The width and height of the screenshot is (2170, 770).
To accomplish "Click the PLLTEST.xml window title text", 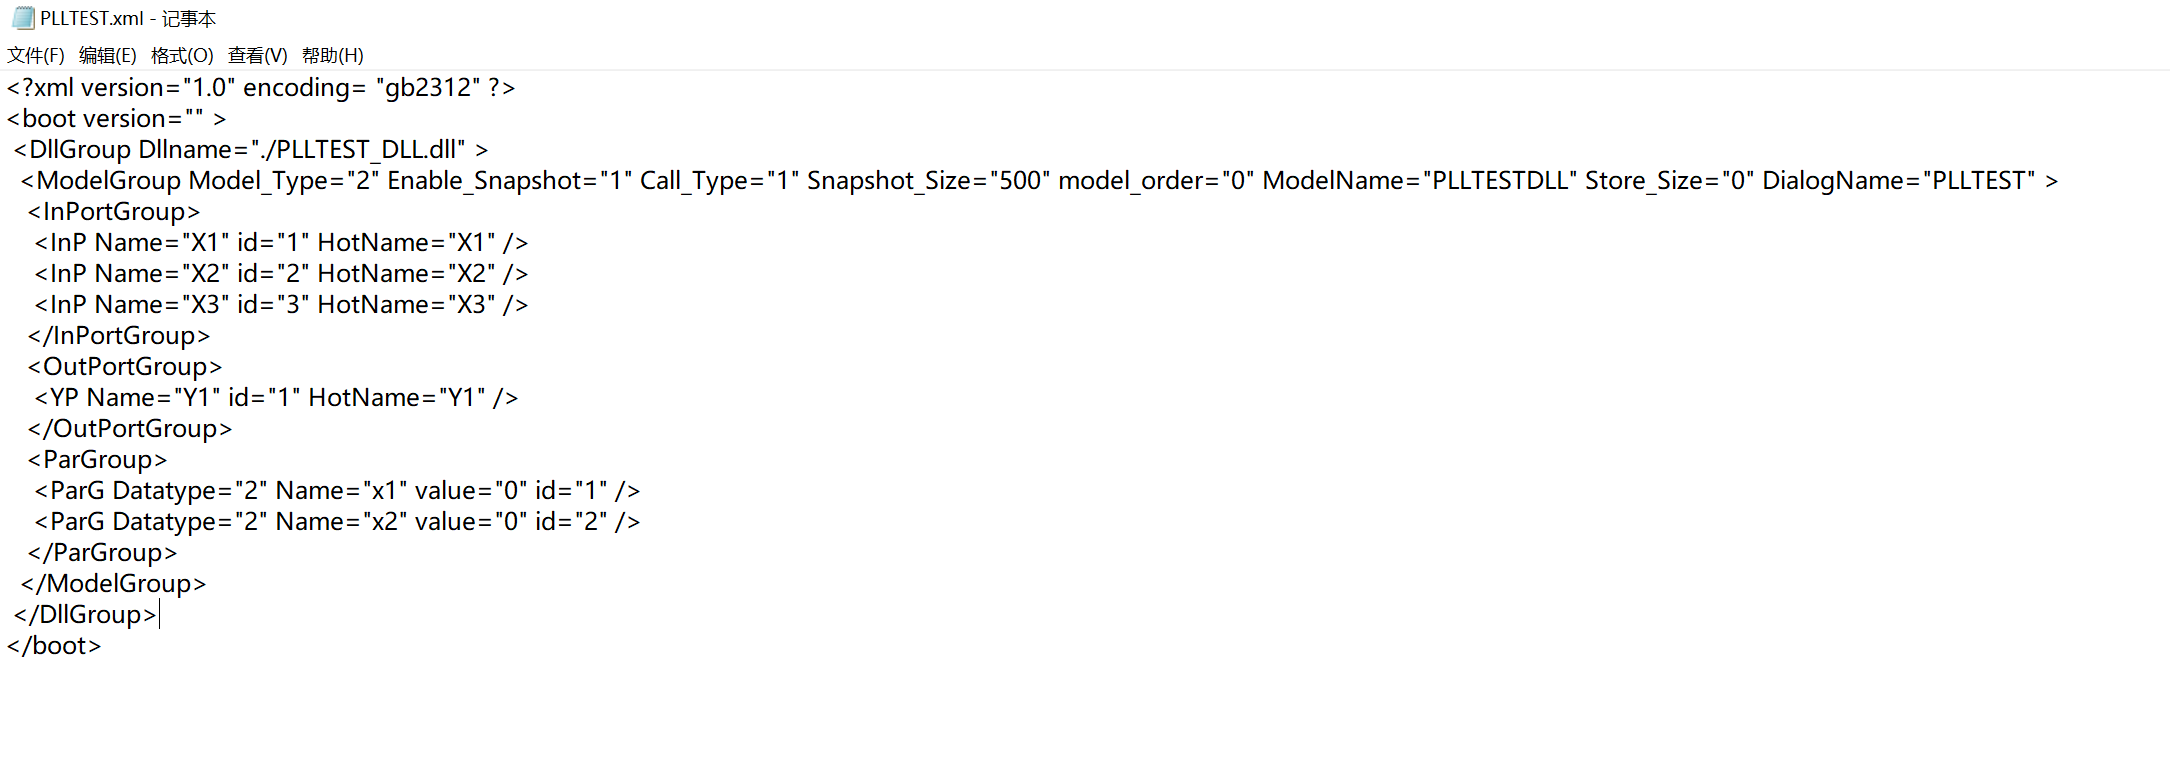I will (x=128, y=19).
